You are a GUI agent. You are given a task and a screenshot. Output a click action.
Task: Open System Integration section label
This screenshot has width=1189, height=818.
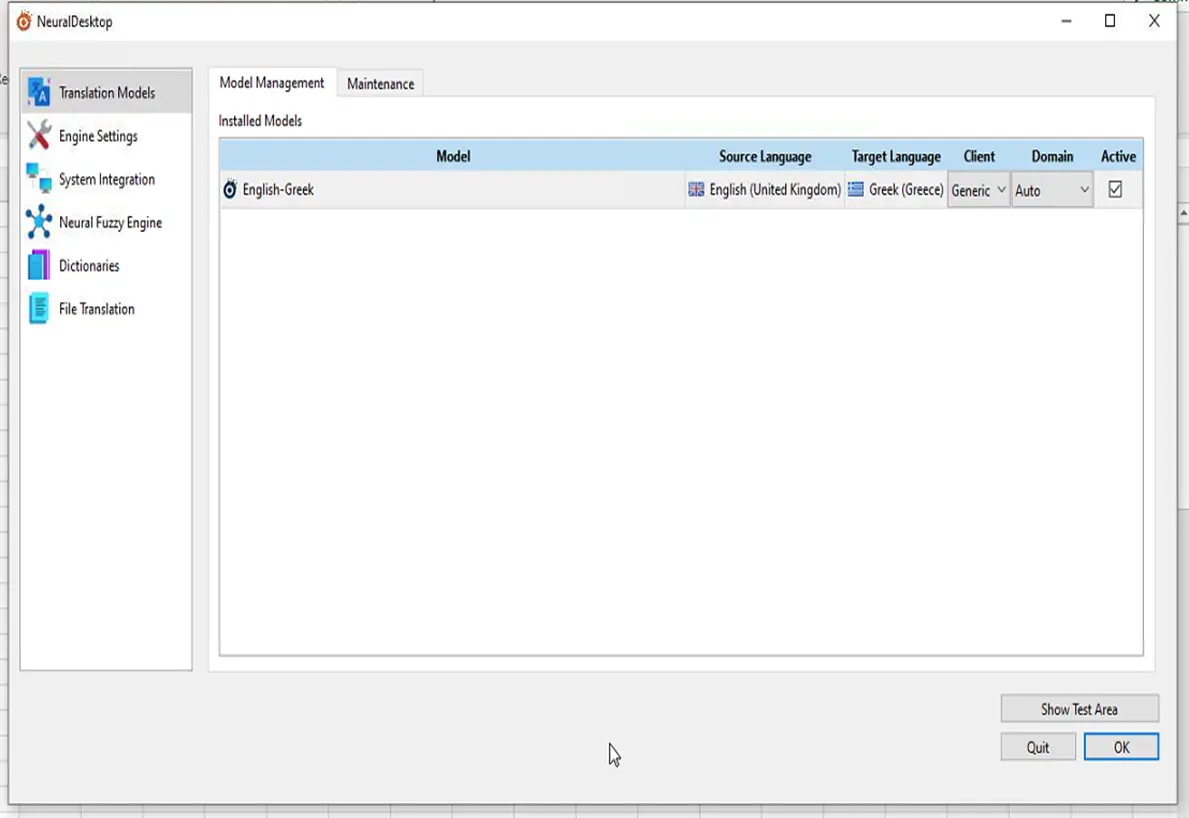[x=107, y=180]
